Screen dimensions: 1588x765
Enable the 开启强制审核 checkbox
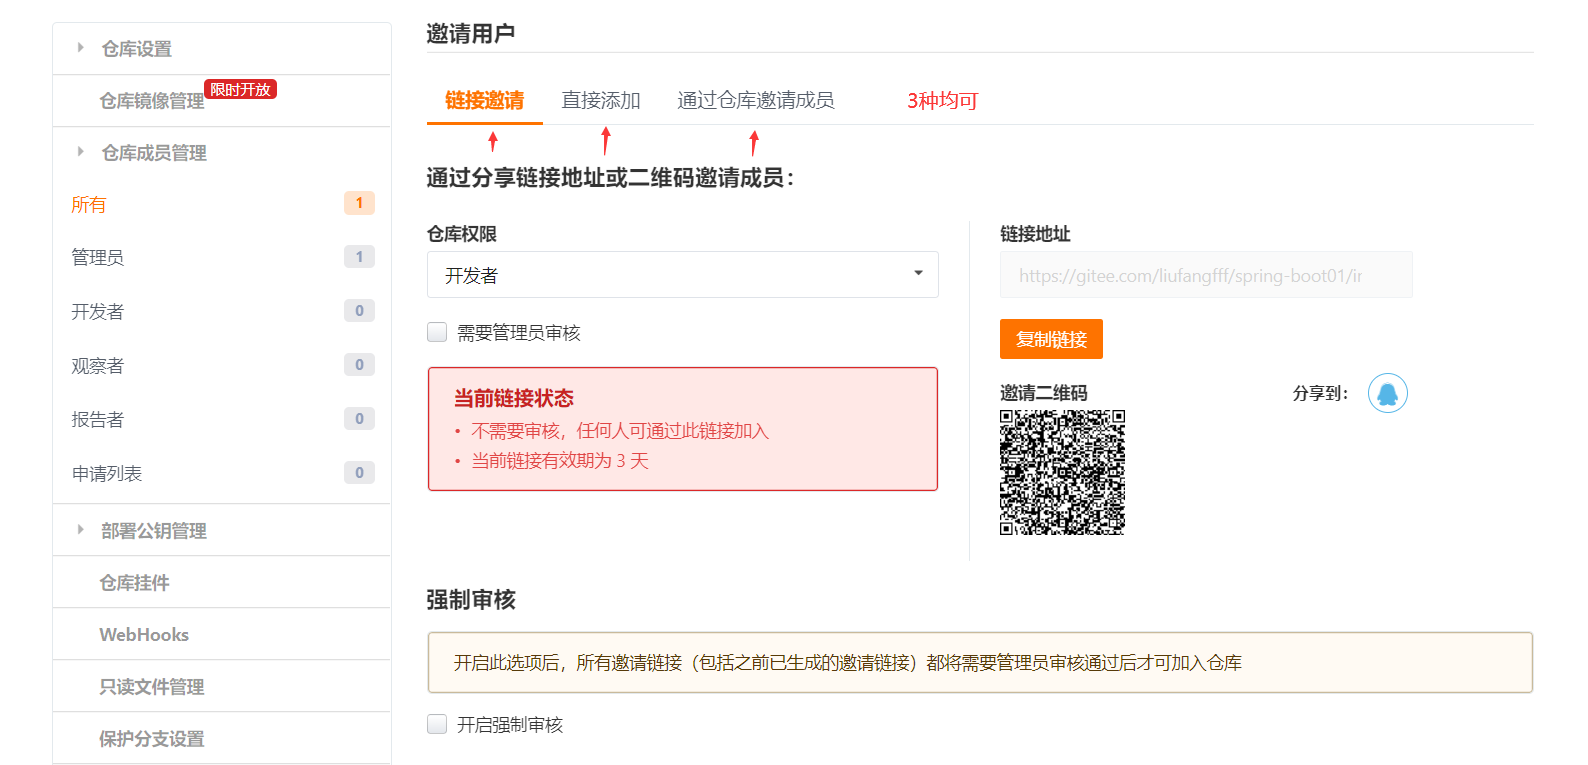click(x=437, y=724)
